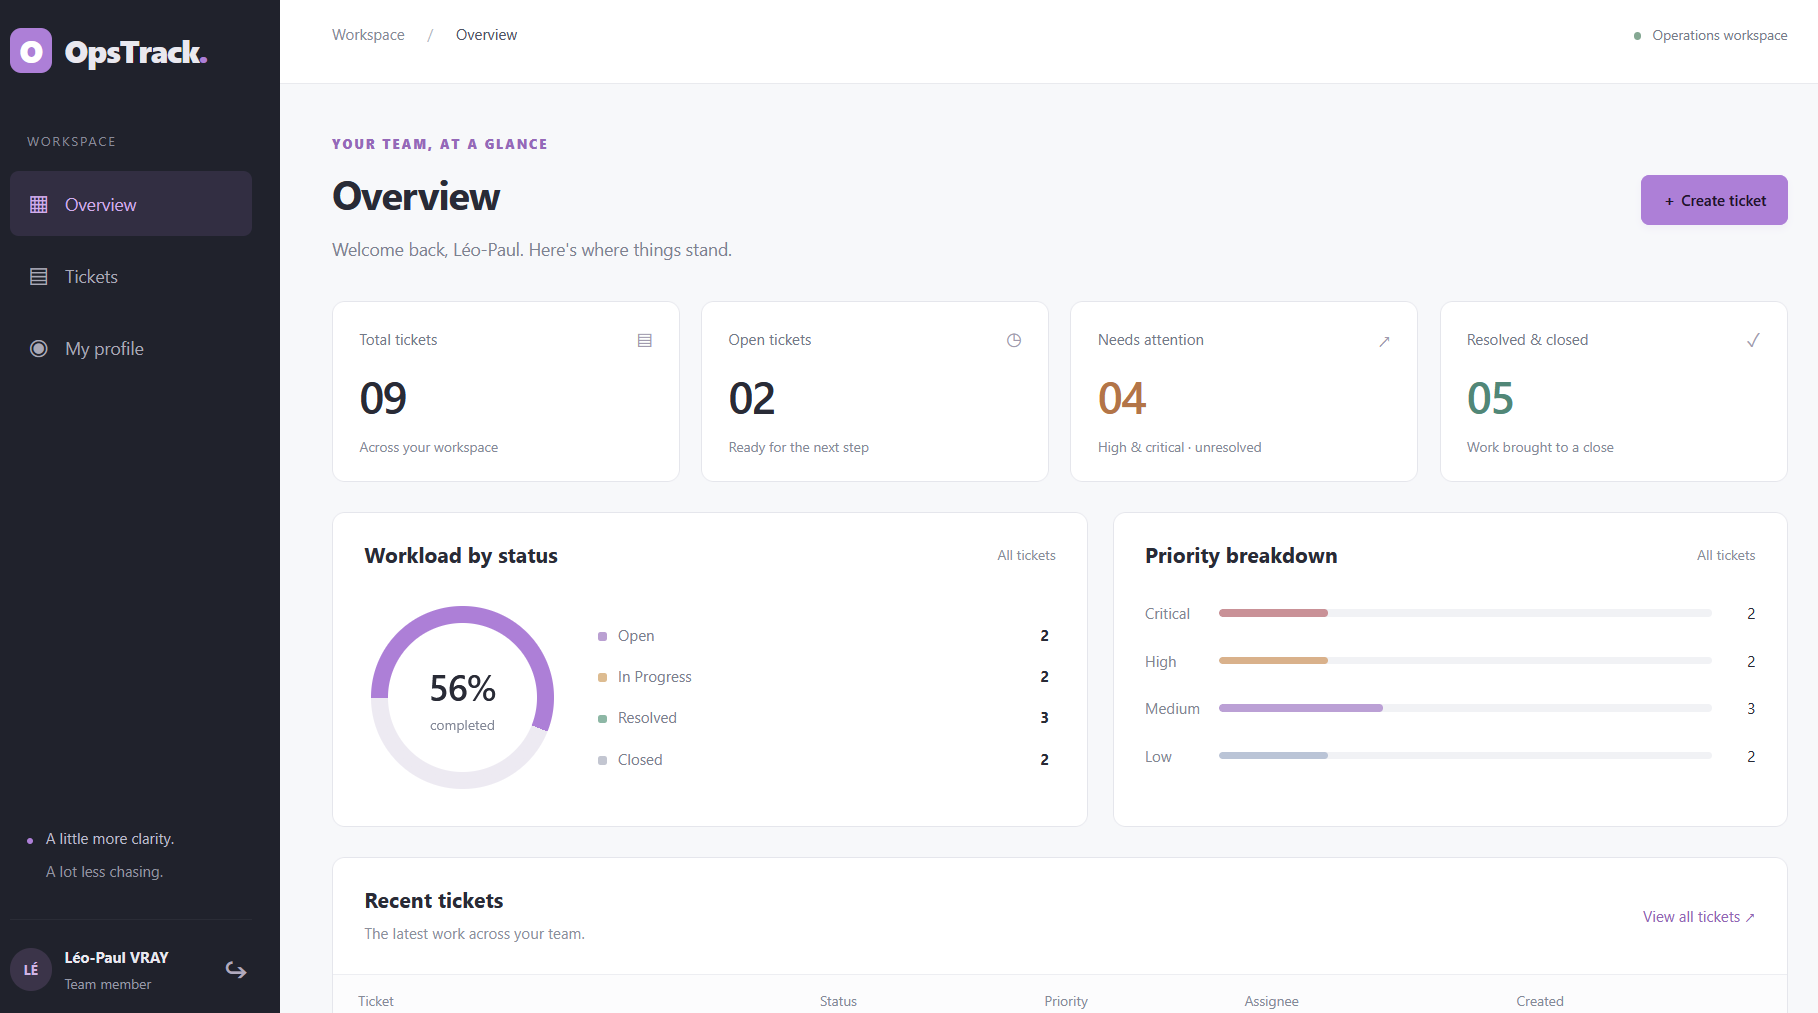The width and height of the screenshot is (1818, 1013).
Task: Click the Low priority progress bar
Action: (x=1465, y=756)
